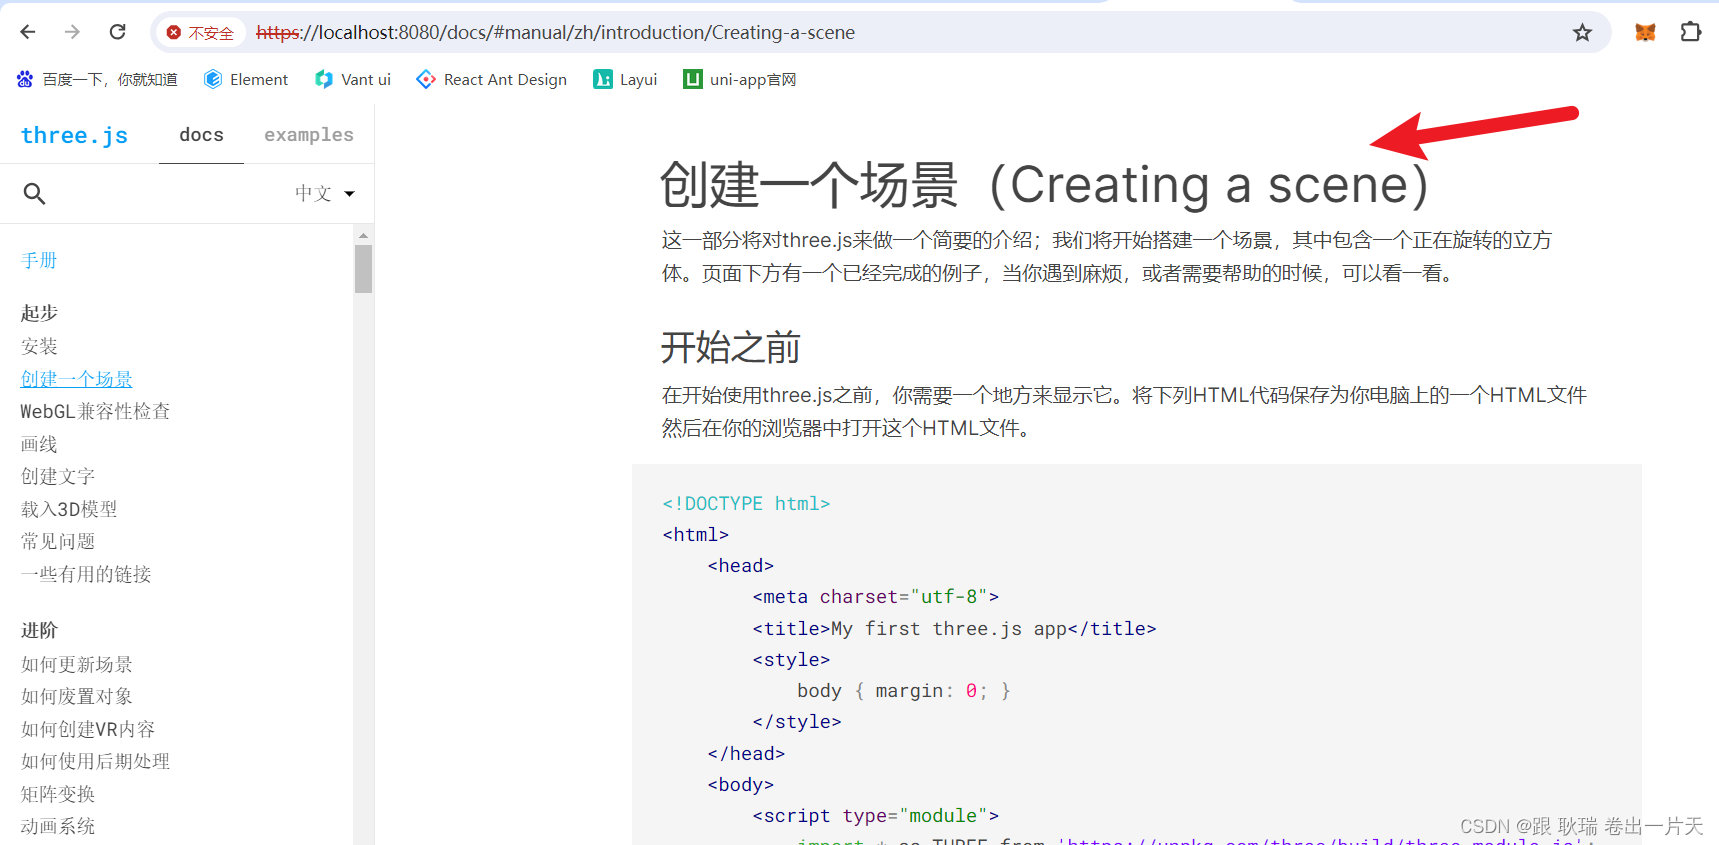The image size is (1719, 845).
Task: Click the sidebar scrollbar thumb
Action: (x=363, y=269)
